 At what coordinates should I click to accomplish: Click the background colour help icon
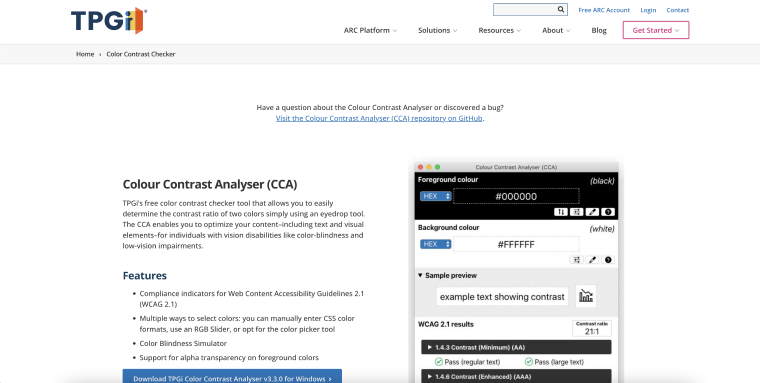click(x=608, y=260)
